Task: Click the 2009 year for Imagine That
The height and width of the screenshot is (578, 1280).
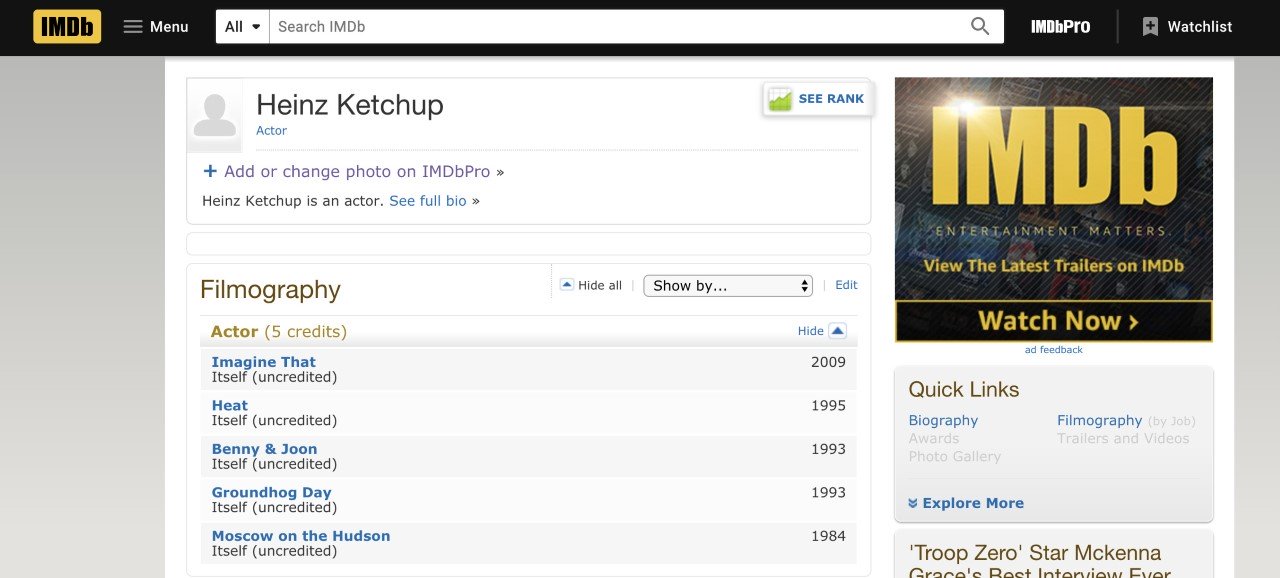Action: point(828,362)
